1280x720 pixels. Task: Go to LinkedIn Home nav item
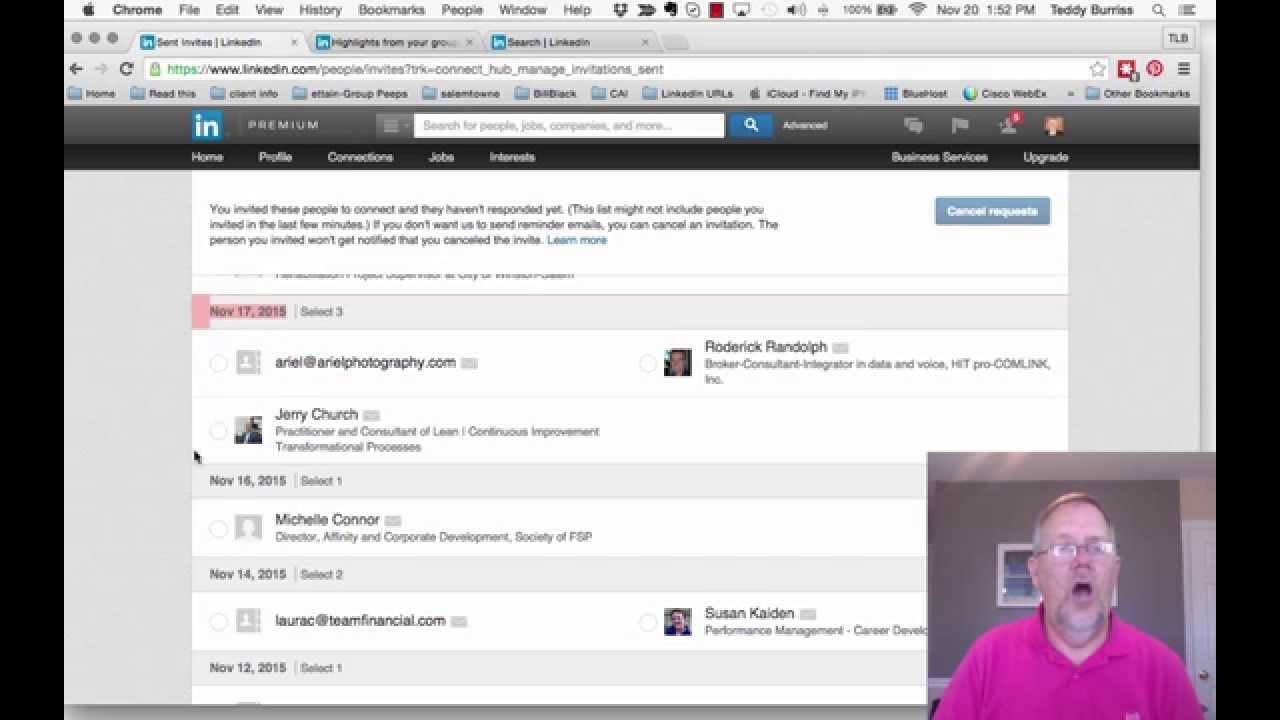point(207,157)
